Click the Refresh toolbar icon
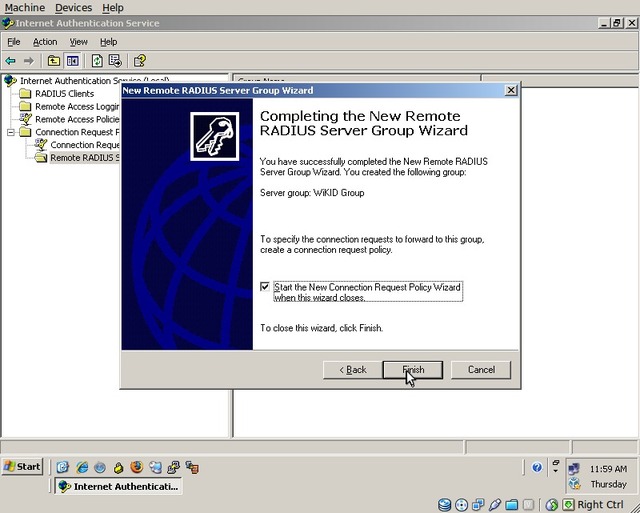Image resolution: width=640 pixels, height=513 pixels. coord(97,61)
